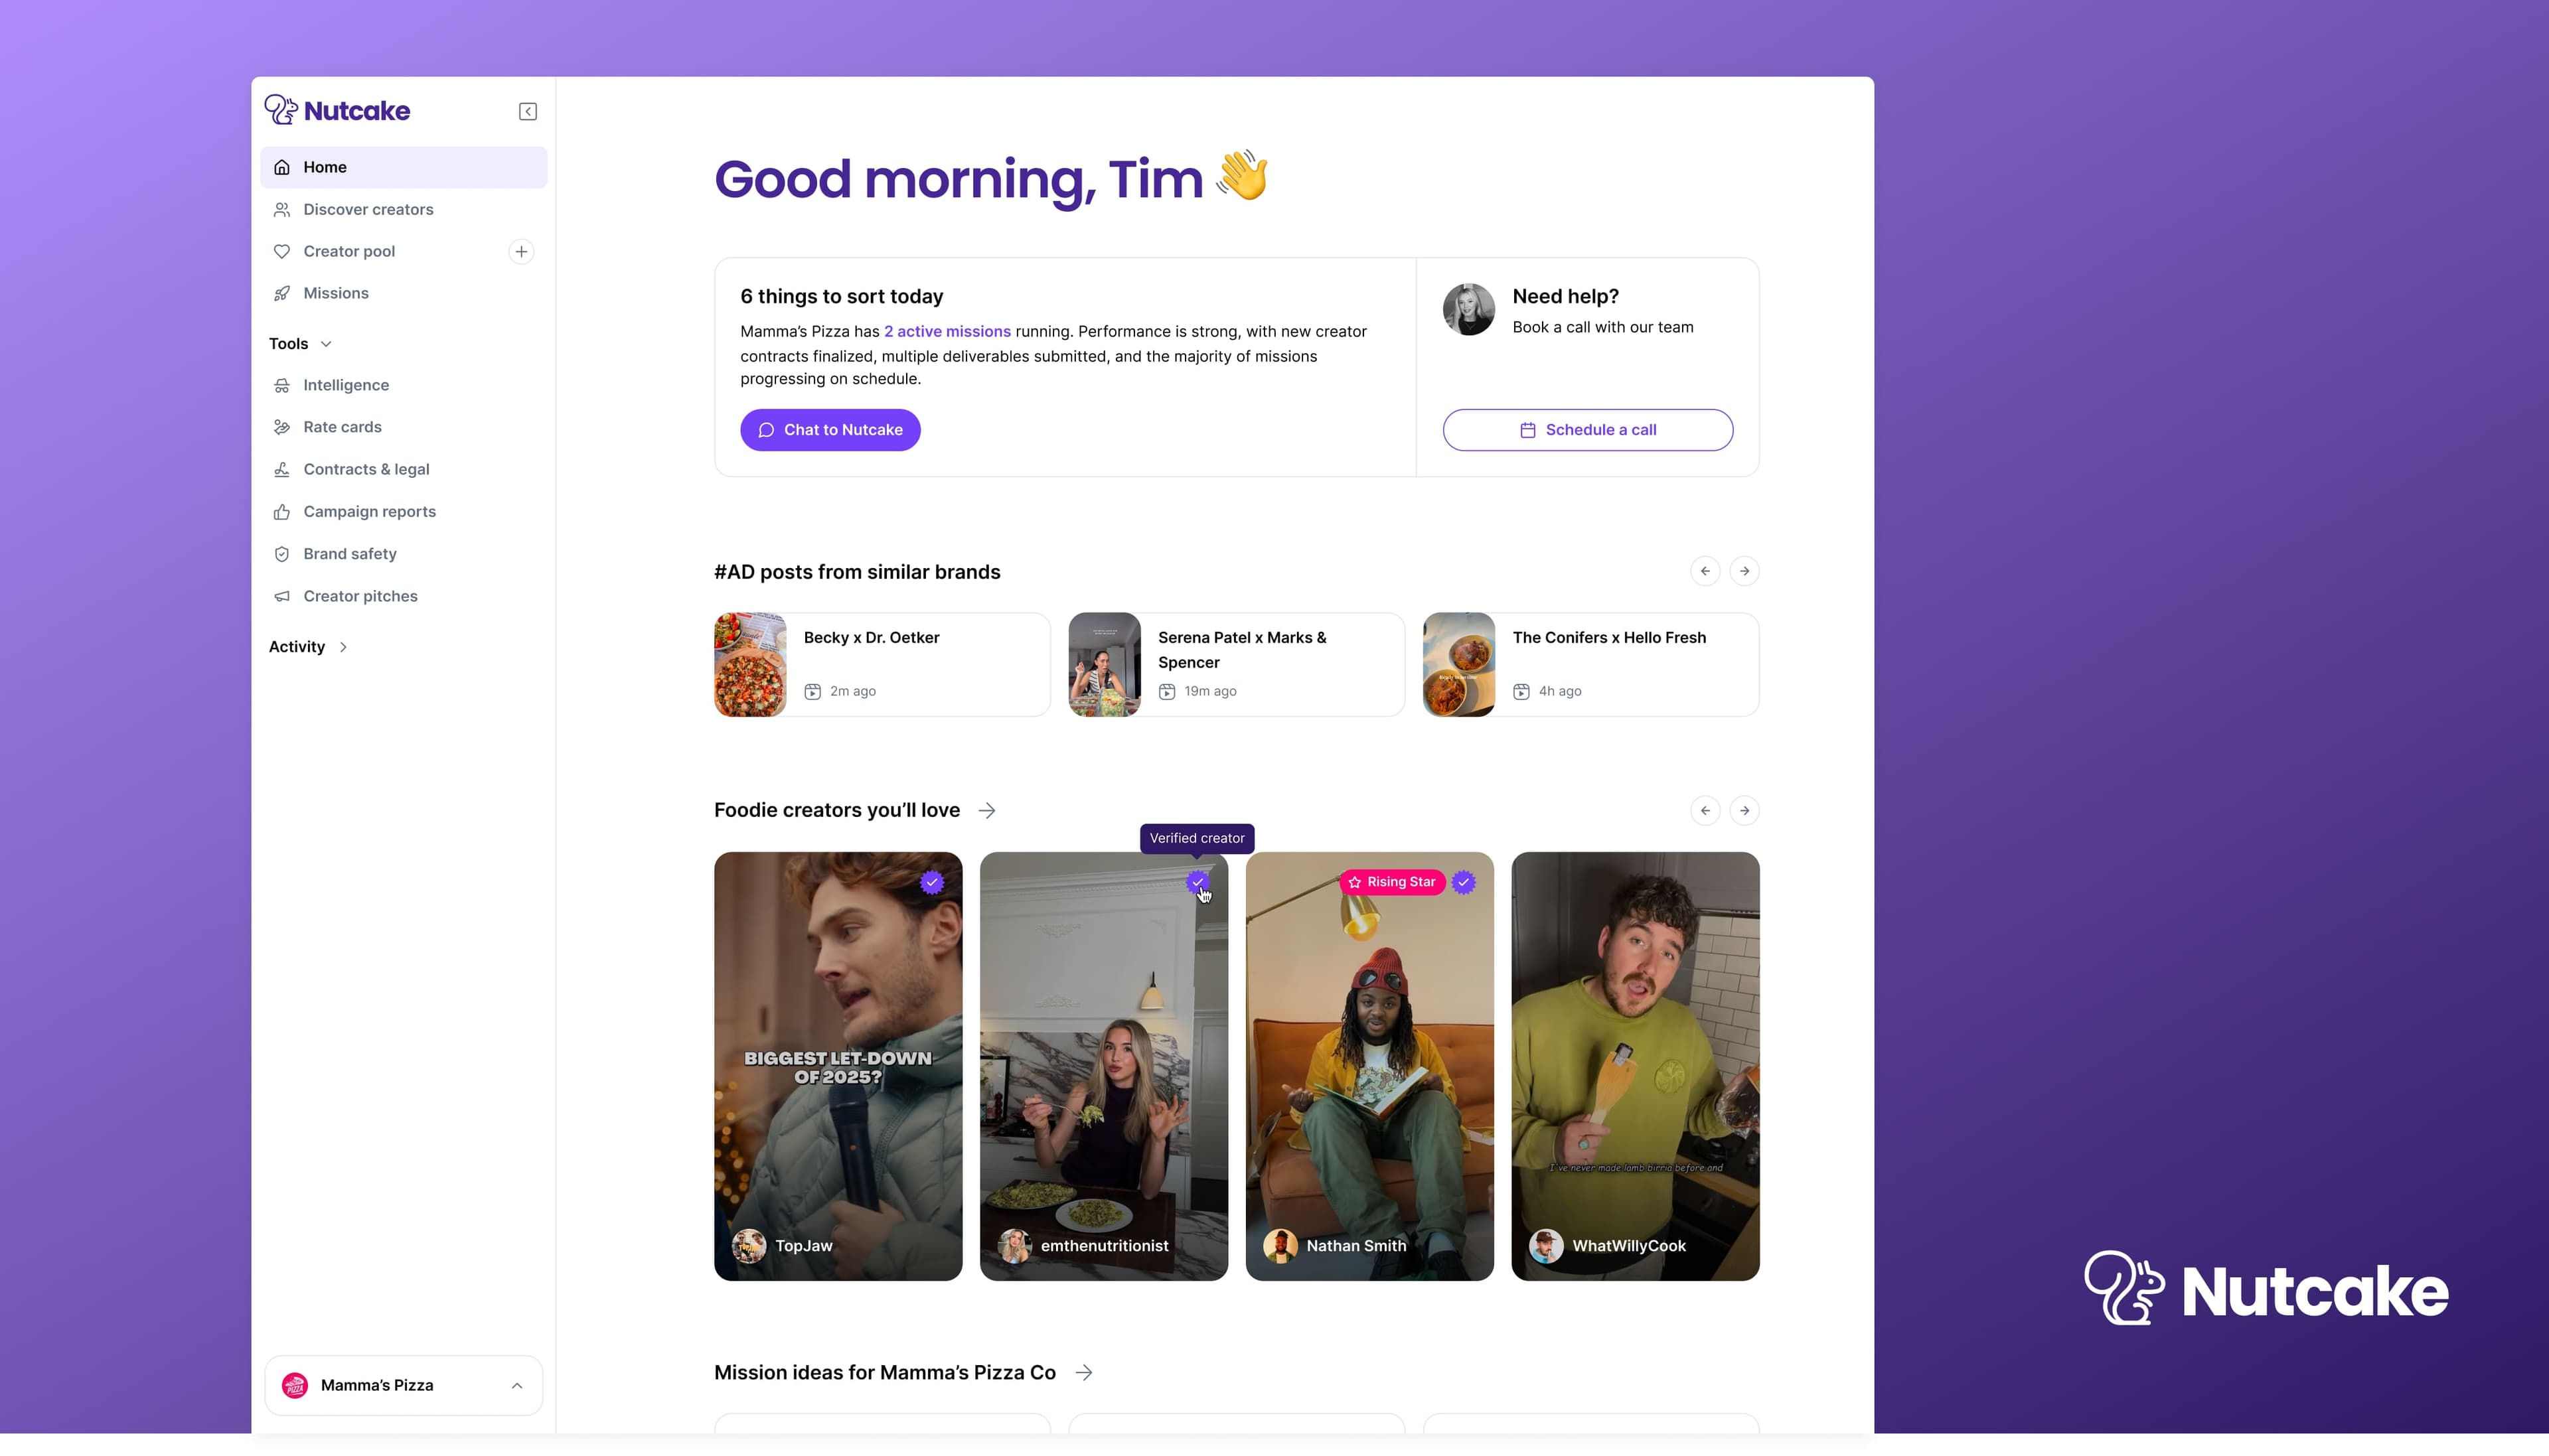Click WhatWillyCook's small avatar
This screenshot has height=1456, width=2549.
point(1546,1246)
